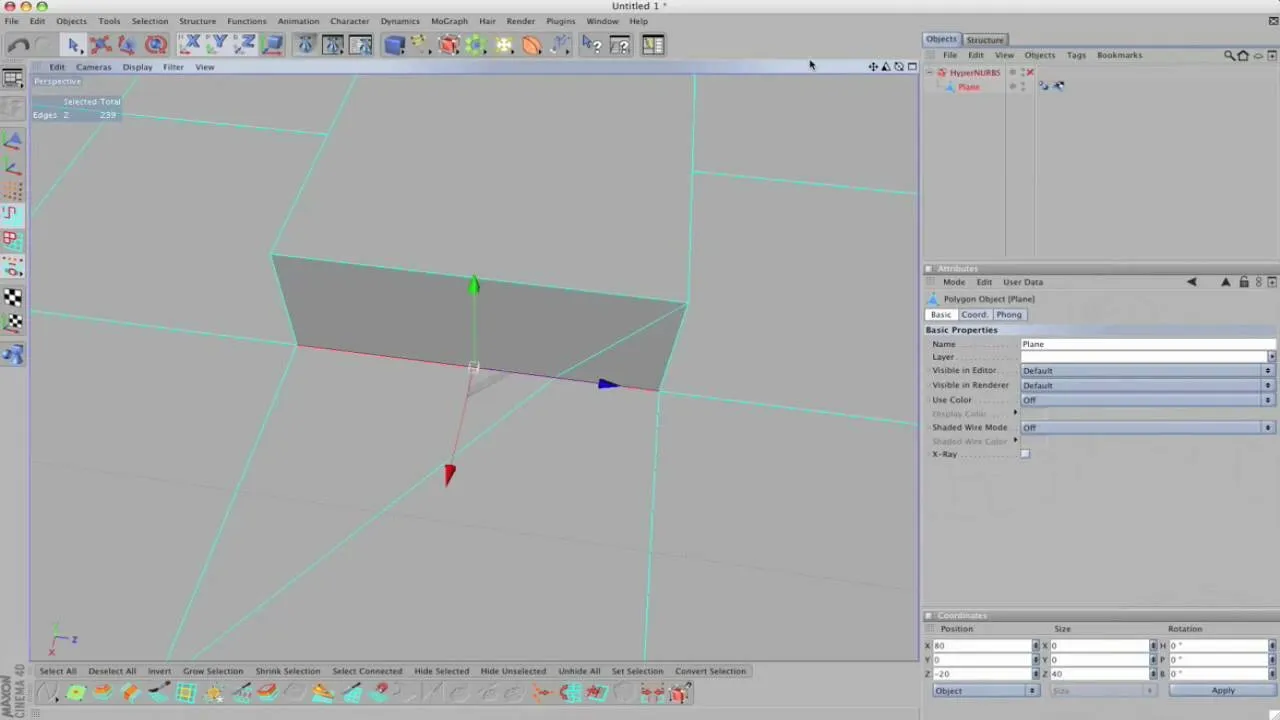This screenshot has height=720, width=1280.
Task: Switch to the Phong tab in Attributes
Action: click(1008, 315)
